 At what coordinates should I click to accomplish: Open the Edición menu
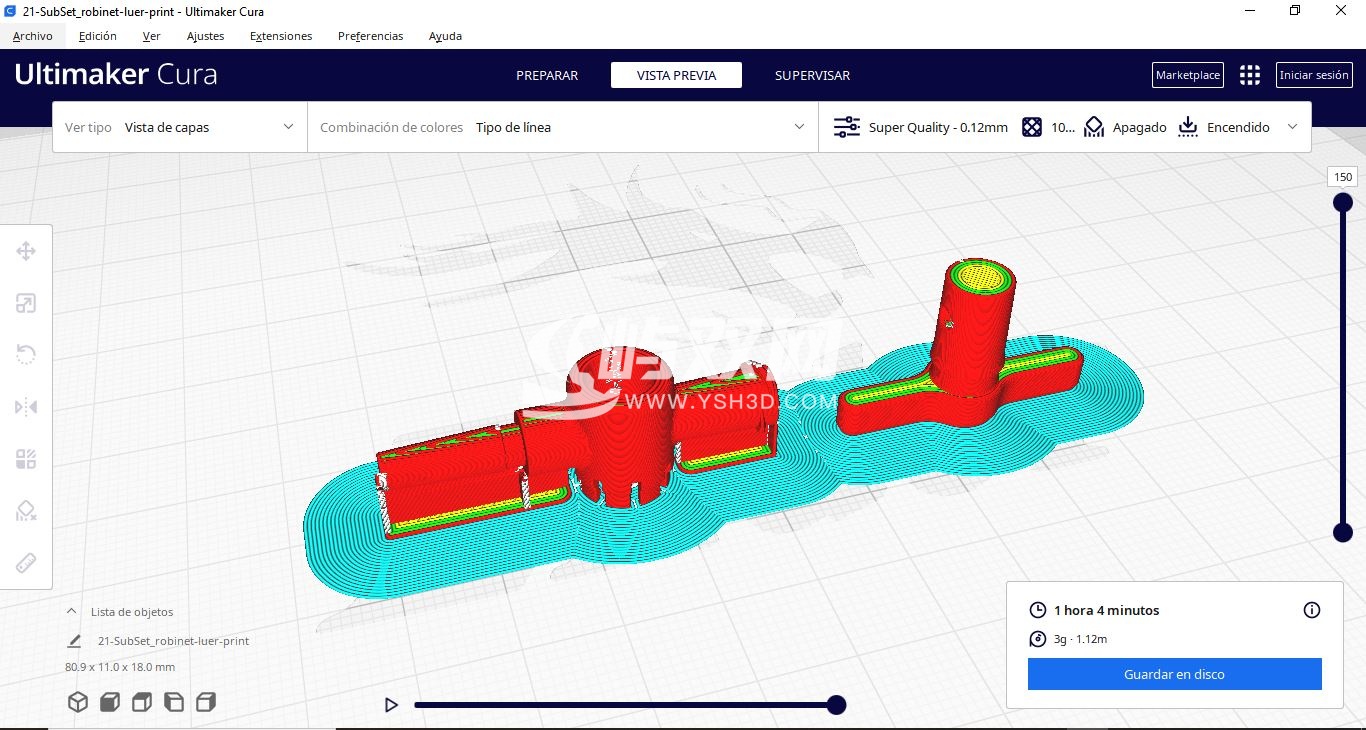[98, 36]
